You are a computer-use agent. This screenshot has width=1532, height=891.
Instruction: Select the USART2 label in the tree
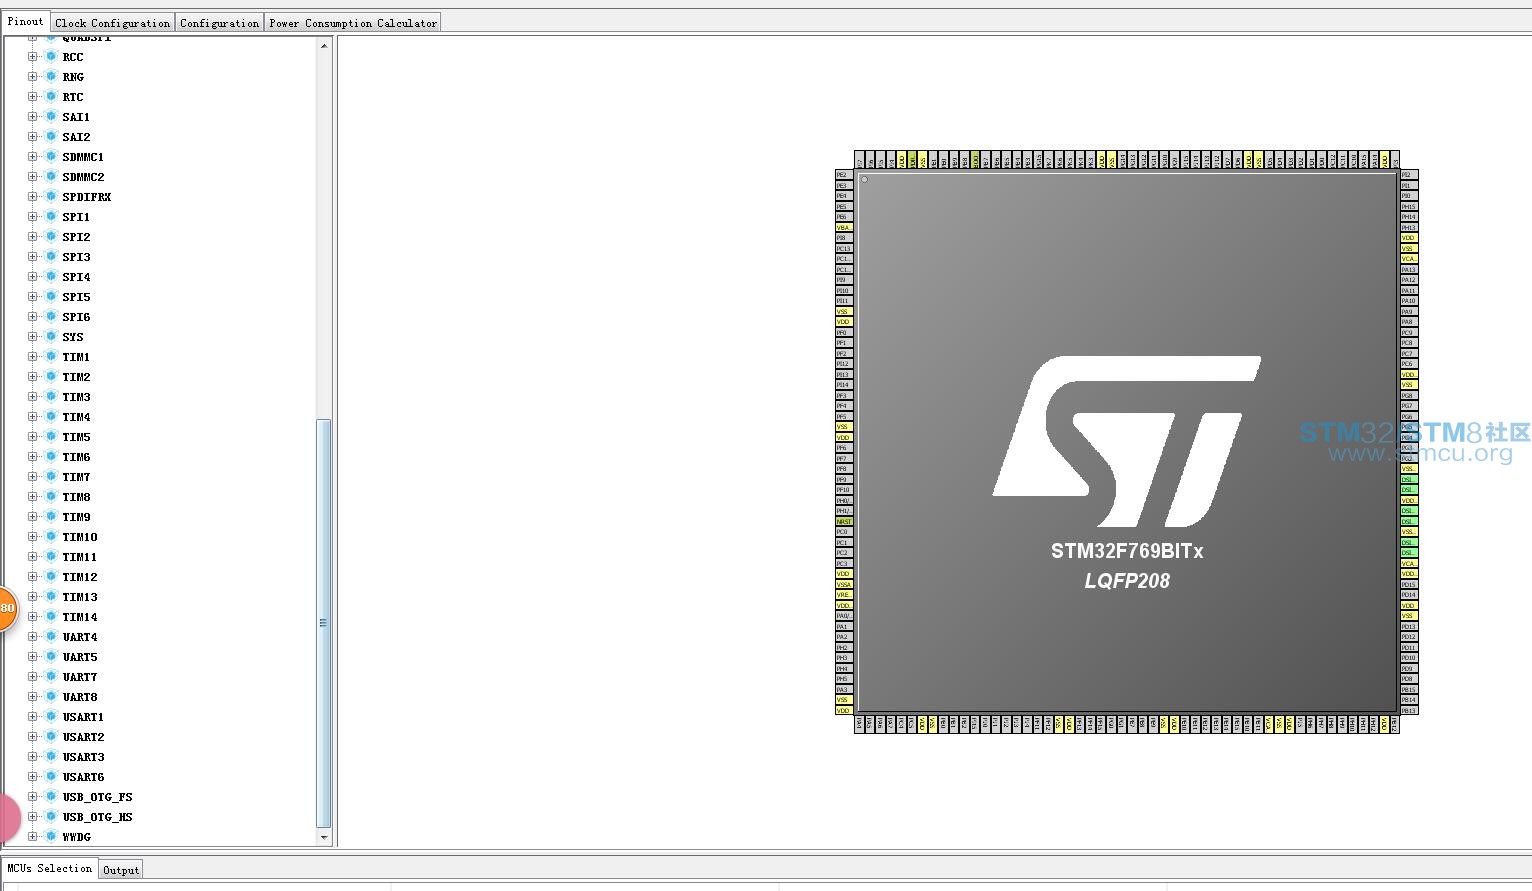(x=83, y=737)
